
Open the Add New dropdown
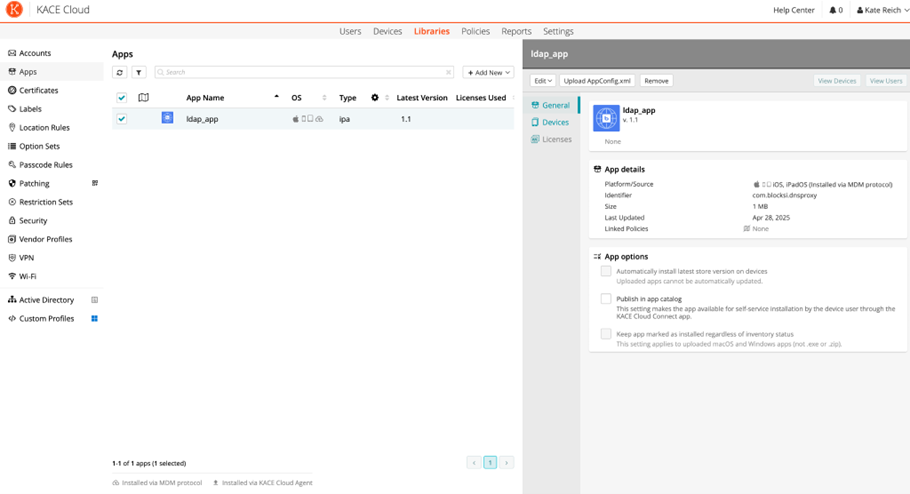click(488, 73)
